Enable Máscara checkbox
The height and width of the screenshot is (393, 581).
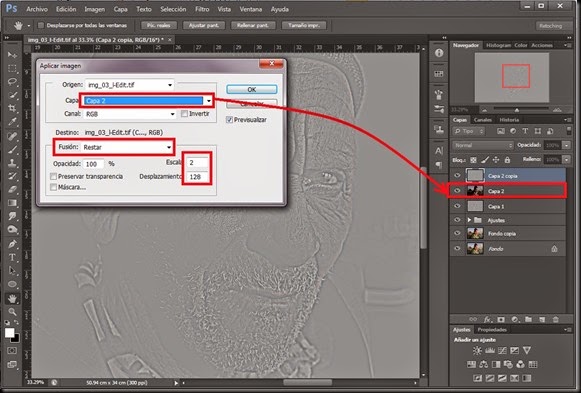(x=54, y=187)
